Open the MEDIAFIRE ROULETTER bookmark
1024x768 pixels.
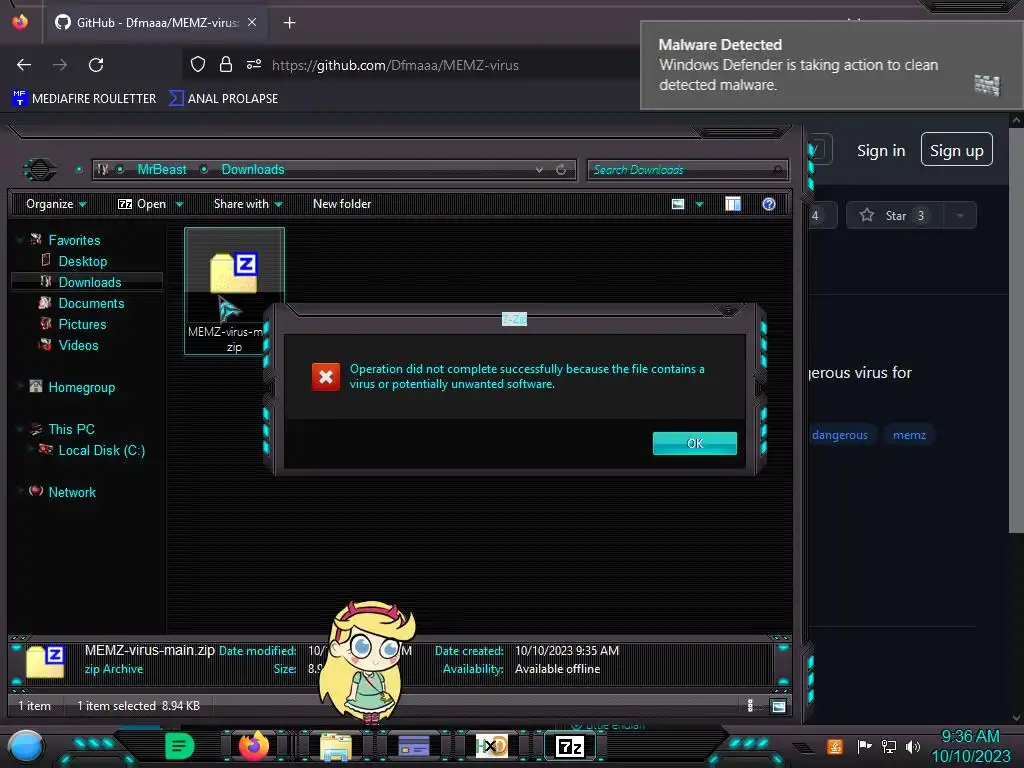tap(84, 99)
